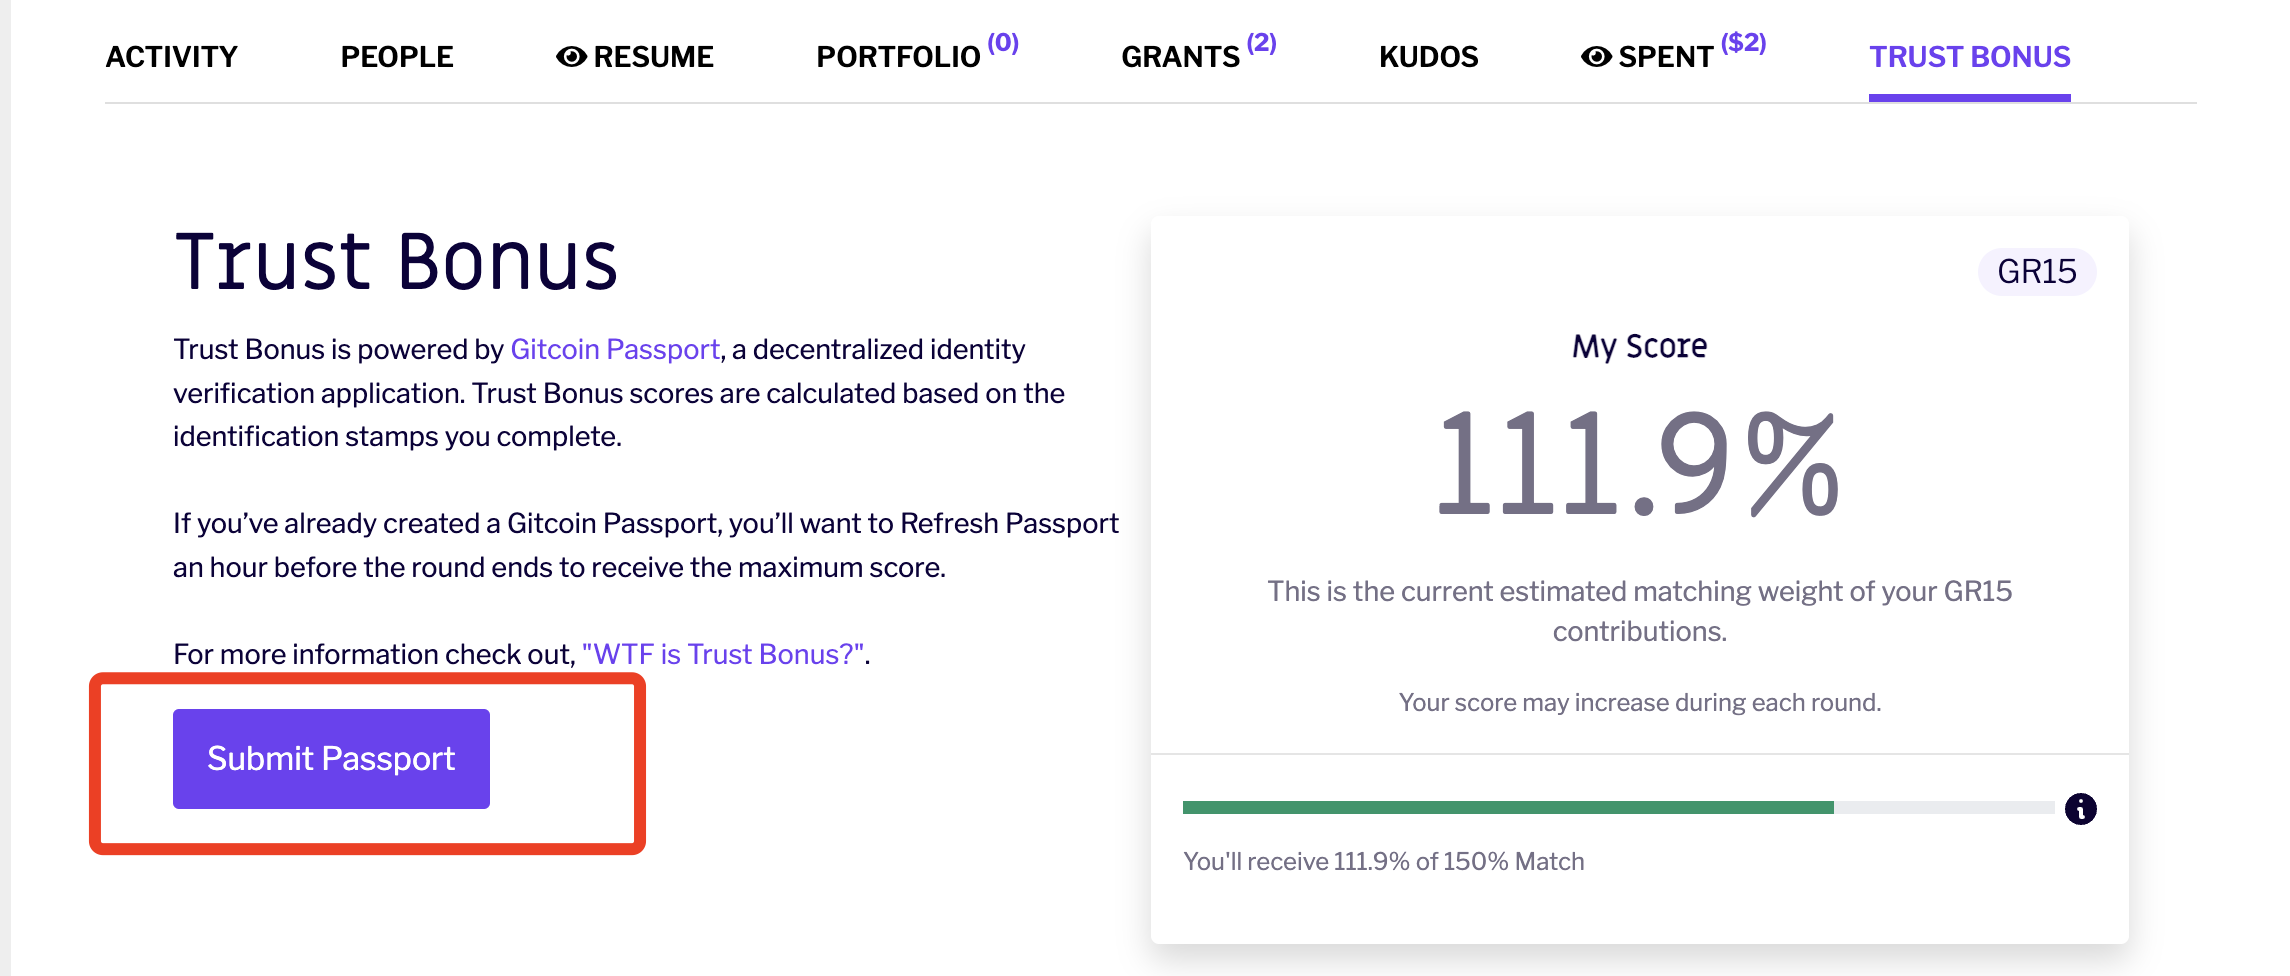Click the Portfolio count badge (0)
The height and width of the screenshot is (976, 2290).
click(x=1003, y=43)
